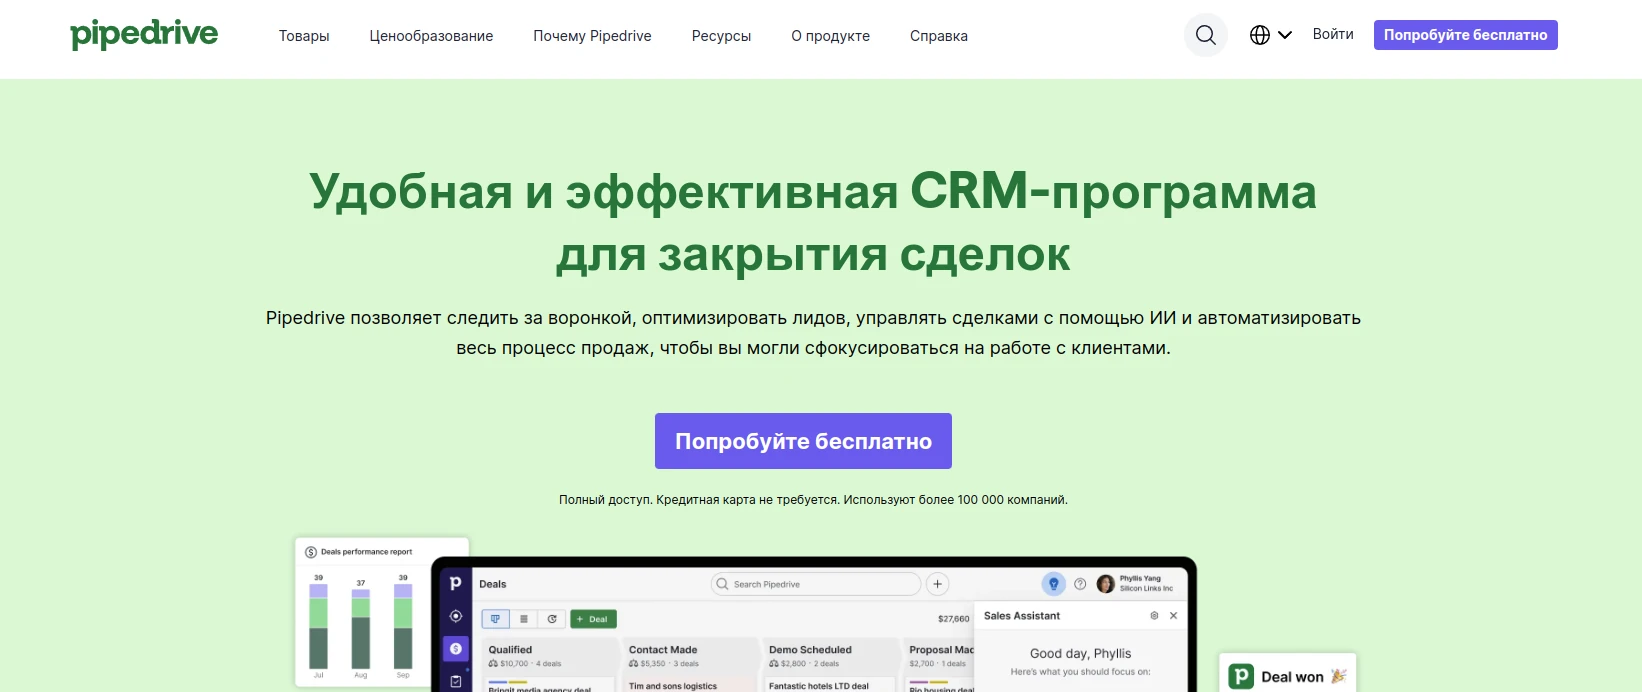
Task: Click the 'Deals performance report' title text
Action: pyautogui.click(x=366, y=552)
